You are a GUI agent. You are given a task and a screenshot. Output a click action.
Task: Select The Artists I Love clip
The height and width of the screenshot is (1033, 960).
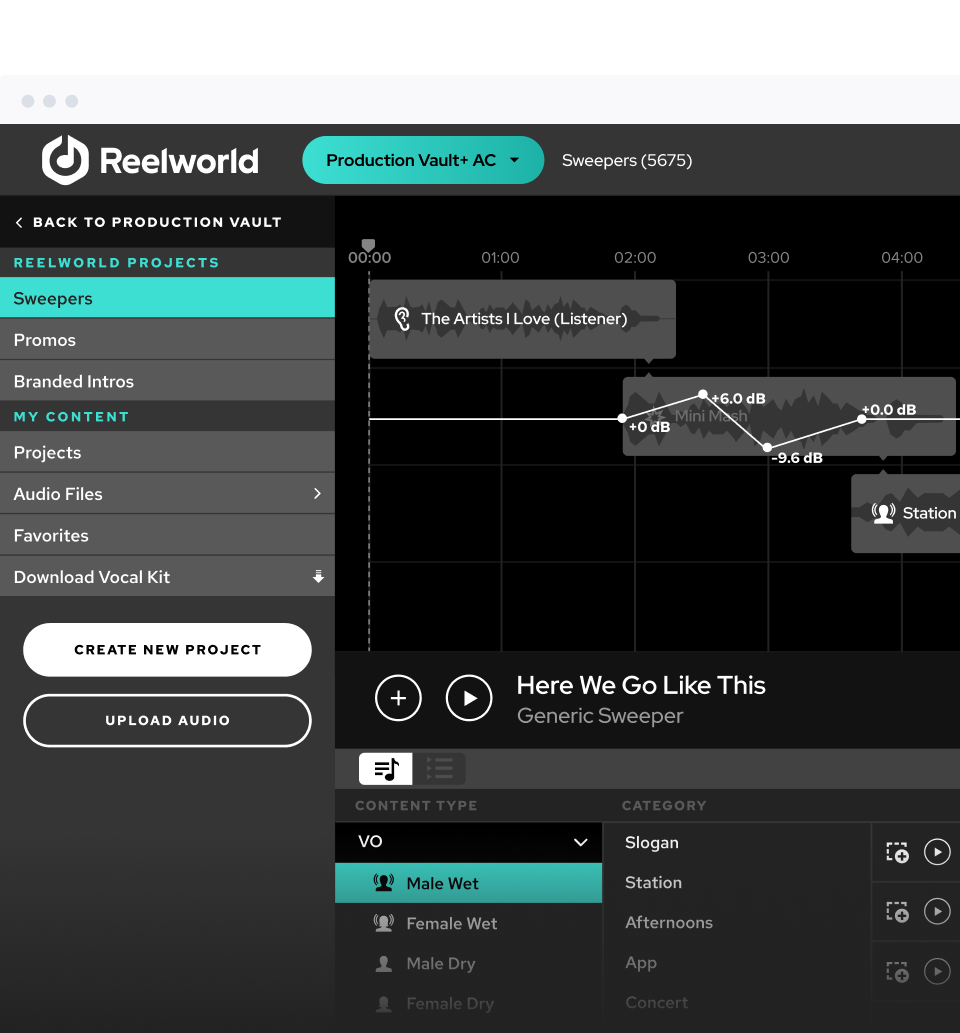[522, 319]
